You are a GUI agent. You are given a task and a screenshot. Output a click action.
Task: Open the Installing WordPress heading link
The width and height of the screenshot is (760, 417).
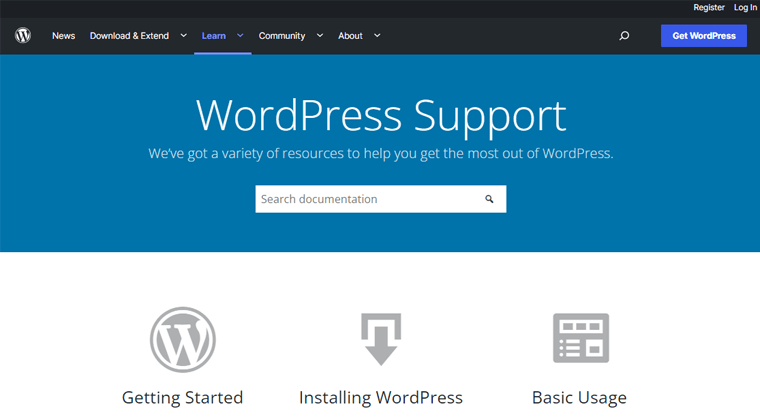tap(381, 397)
